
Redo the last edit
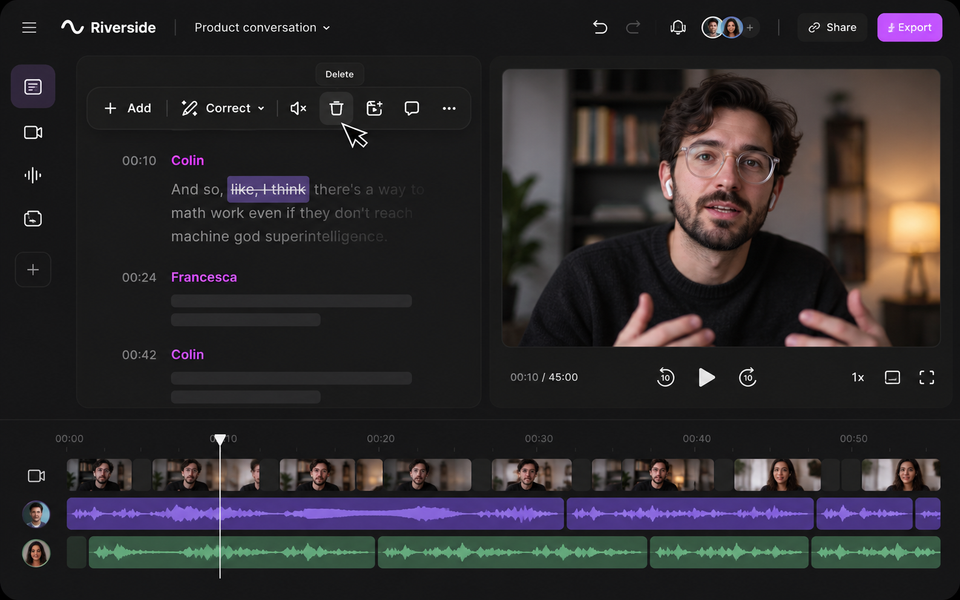633,28
